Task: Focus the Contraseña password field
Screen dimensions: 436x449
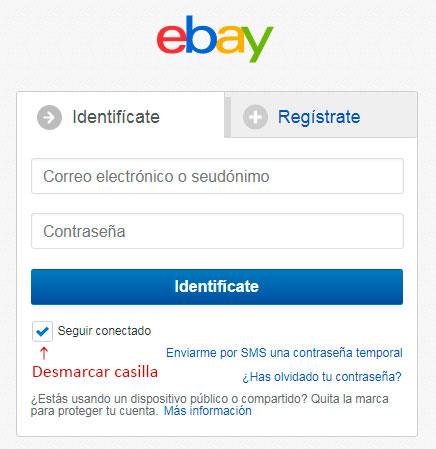Action: pos(217,231)
